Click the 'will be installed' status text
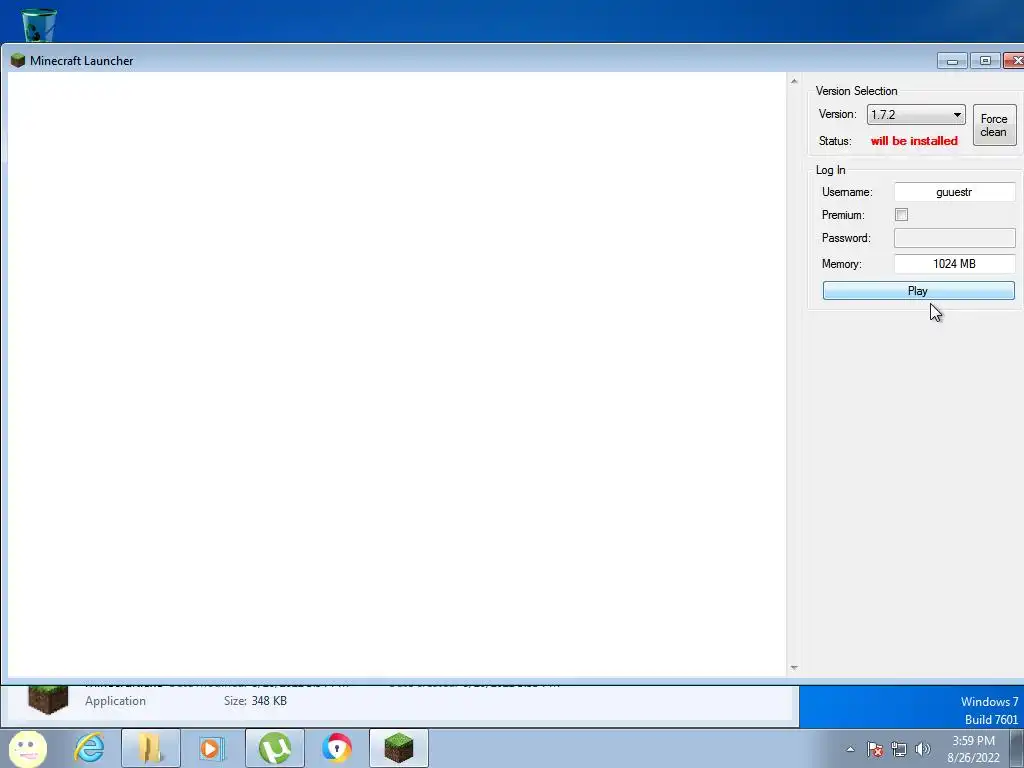 (x=914, y=140)
